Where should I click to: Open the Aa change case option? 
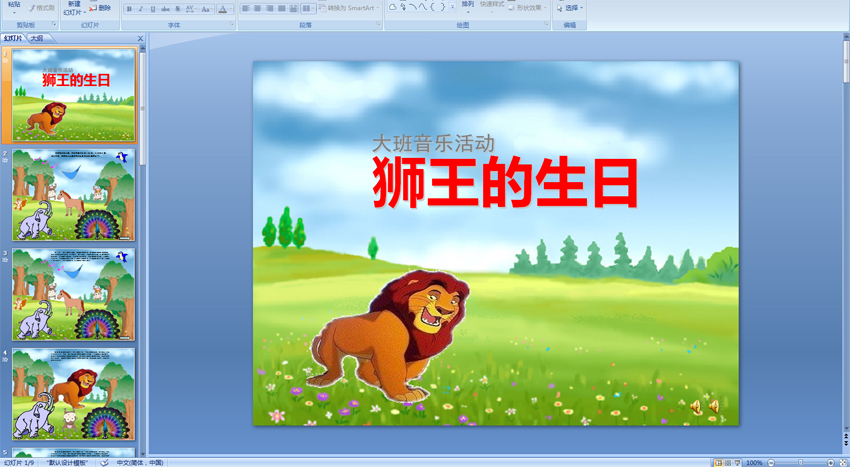pos(205,9)
